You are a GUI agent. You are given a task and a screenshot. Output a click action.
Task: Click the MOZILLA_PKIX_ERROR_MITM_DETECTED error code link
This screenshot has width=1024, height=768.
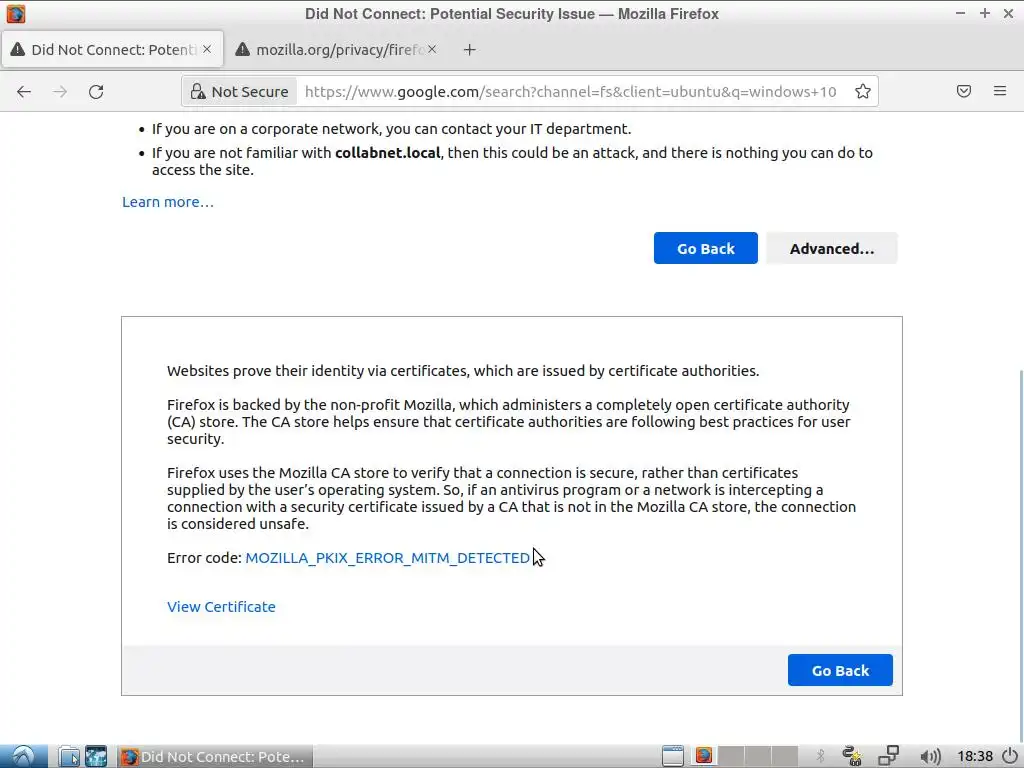tap(387, 558)
